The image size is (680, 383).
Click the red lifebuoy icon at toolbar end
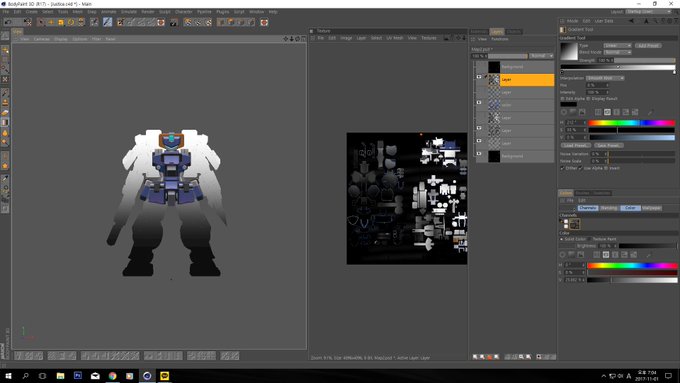(x=264, y=22)
